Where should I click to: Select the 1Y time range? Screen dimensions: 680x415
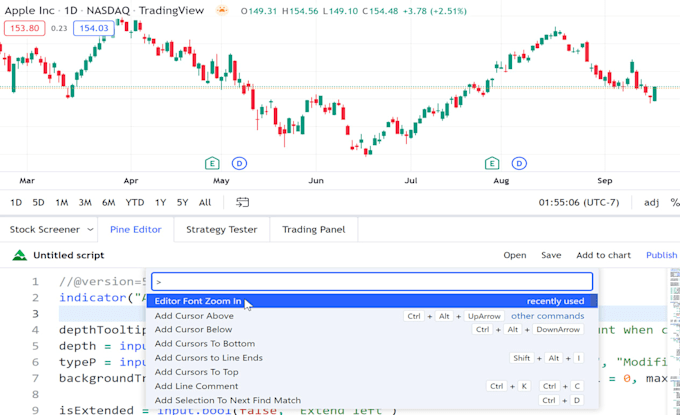click(x=160, y=203)
